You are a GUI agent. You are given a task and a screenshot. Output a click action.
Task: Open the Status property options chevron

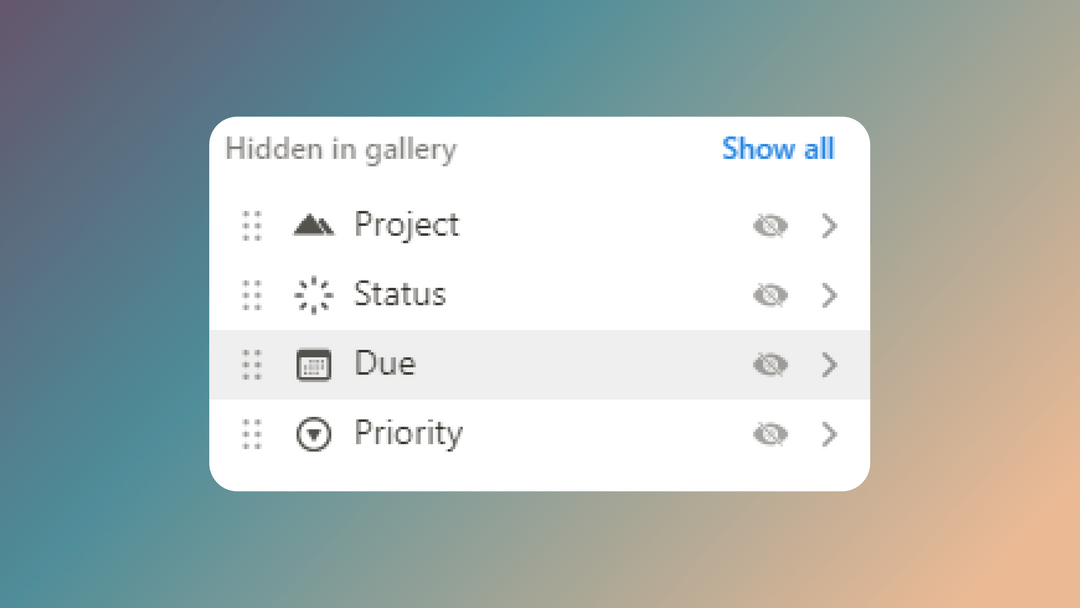[829, 295]
